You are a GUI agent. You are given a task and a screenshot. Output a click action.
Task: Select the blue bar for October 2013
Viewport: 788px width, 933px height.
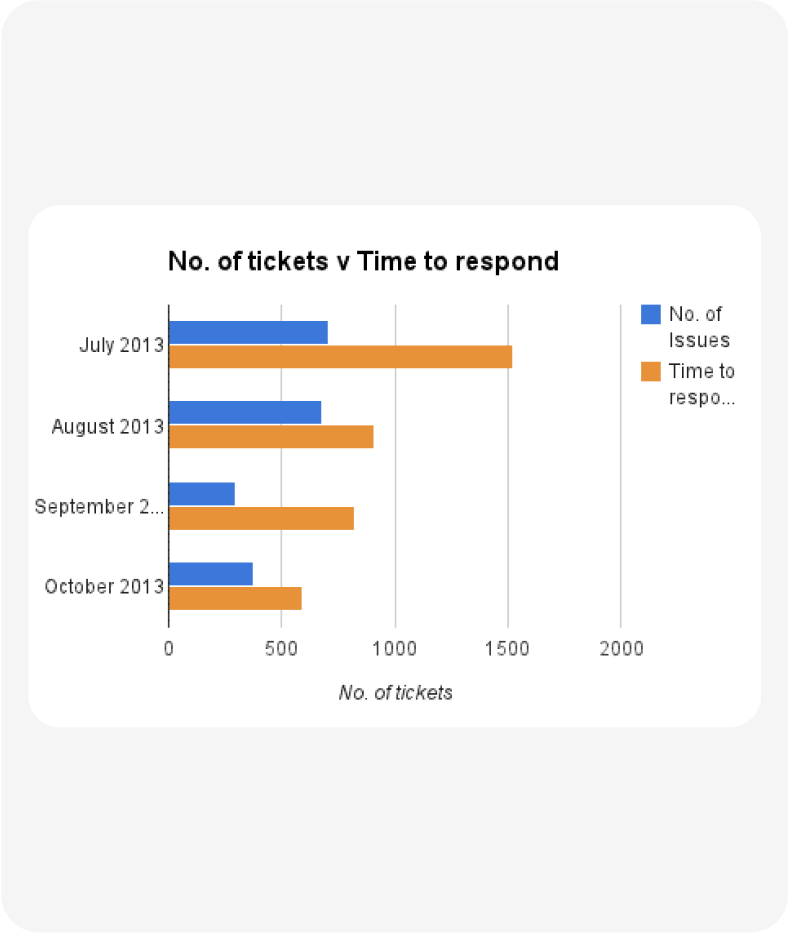(x=211, y=574)
